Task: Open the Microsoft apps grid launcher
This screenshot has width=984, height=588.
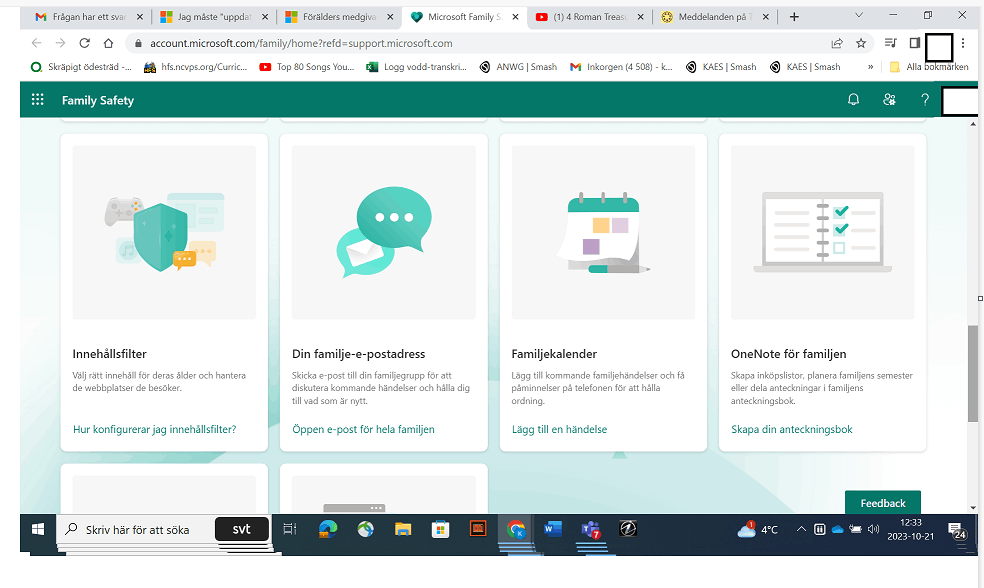Action: [x=38, y=100]
